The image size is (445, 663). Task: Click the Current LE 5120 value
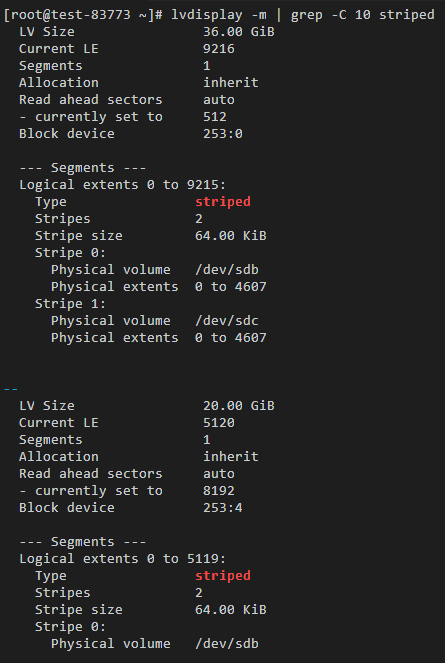(219, 422)
